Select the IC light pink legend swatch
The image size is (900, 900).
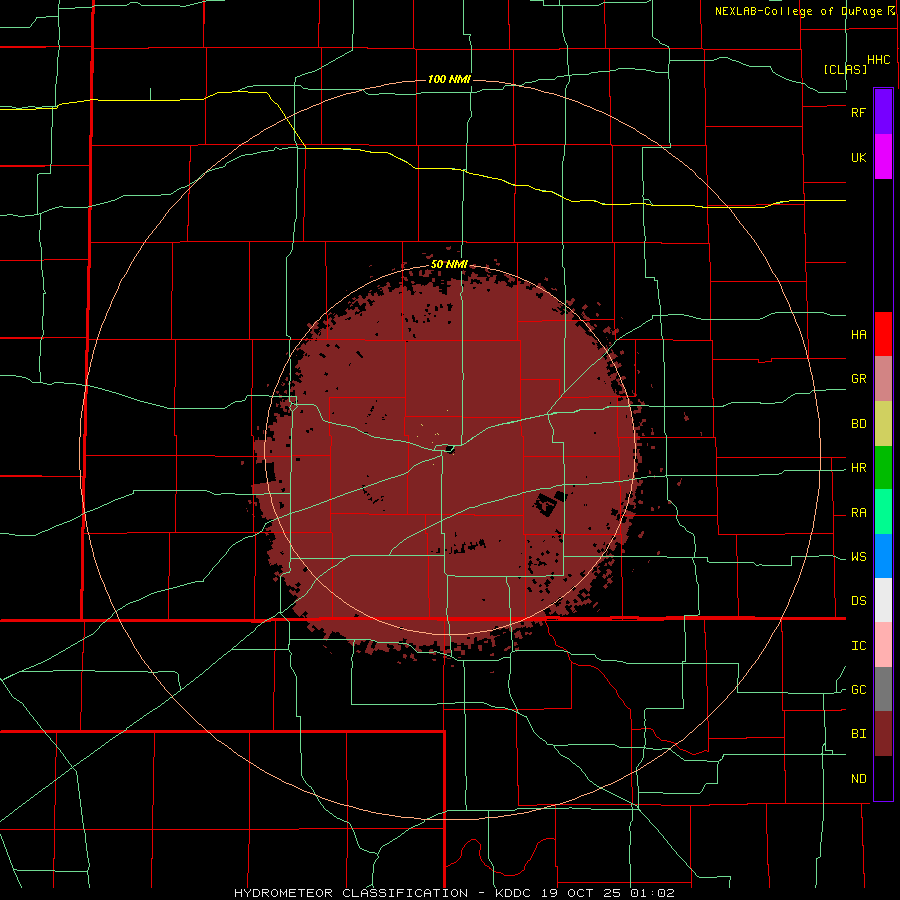[x=883, y=645]
